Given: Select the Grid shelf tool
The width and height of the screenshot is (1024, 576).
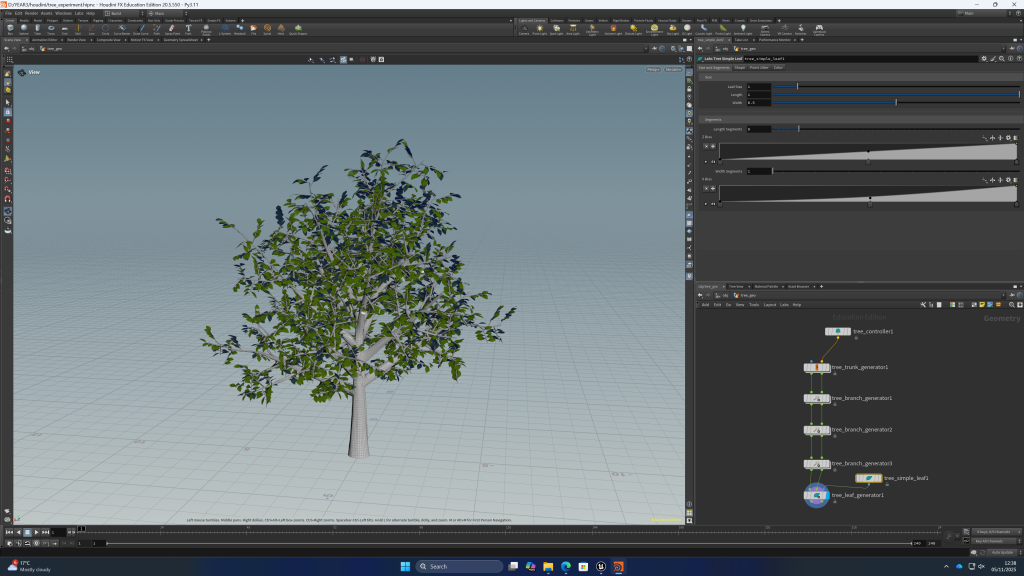Looking at the screenshot, I should pyautogui.click(x=64, y=29).
